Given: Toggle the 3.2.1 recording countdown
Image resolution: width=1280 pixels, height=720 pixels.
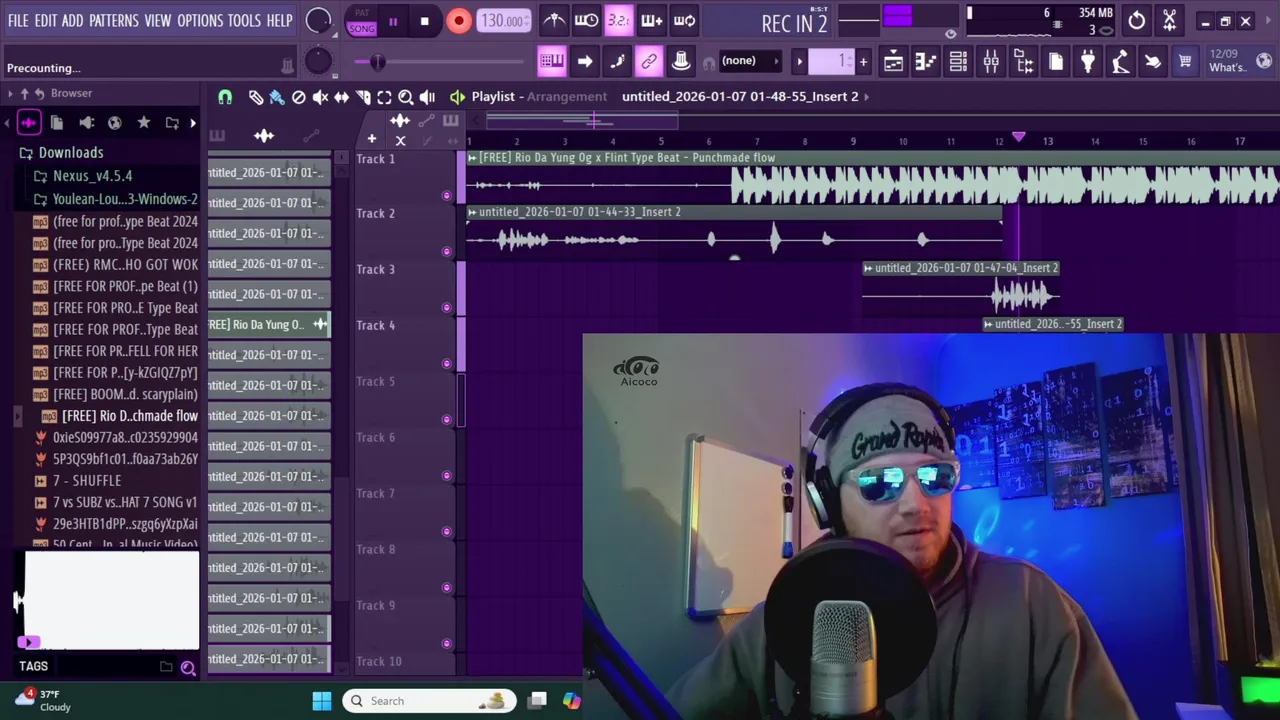Looking at the screenshot, I should coord(618,20).
